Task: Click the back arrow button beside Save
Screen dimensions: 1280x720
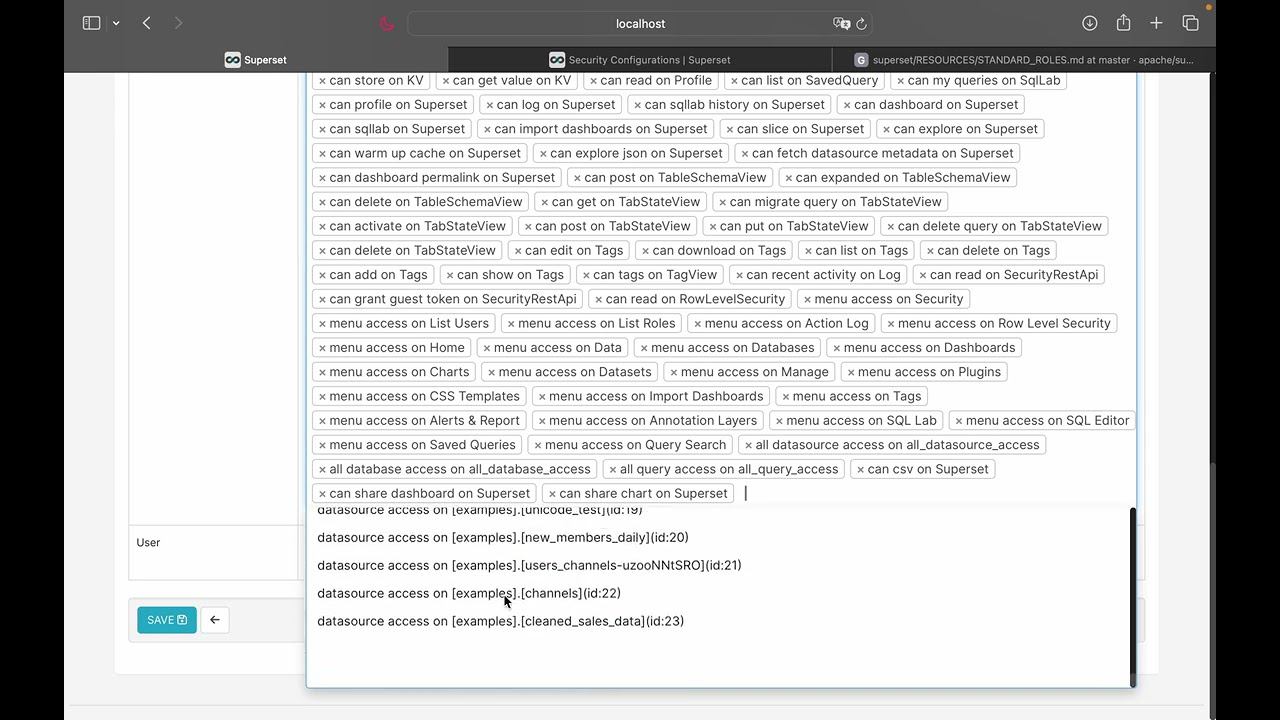Action: (215, 620)
